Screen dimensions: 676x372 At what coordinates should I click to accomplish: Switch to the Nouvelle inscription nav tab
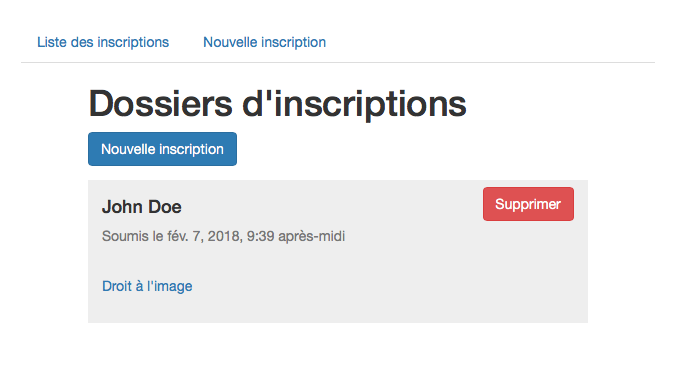[264, 42]
